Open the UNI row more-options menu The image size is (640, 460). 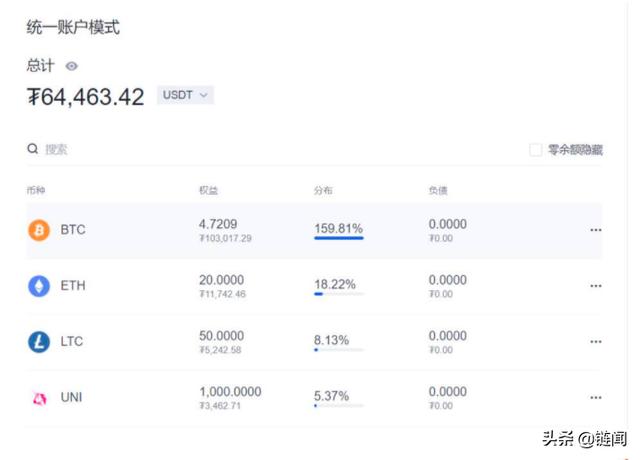point(596,398)
